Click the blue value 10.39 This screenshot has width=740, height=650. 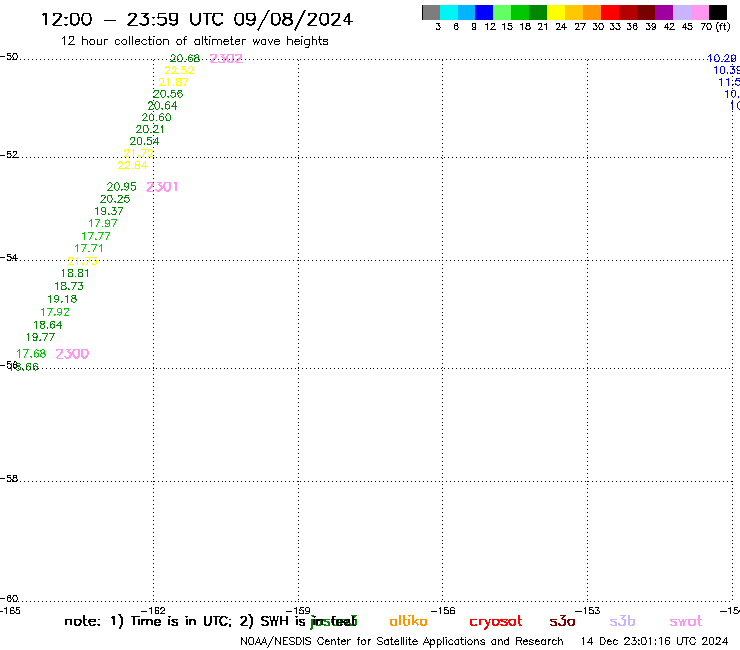[726, 70]
